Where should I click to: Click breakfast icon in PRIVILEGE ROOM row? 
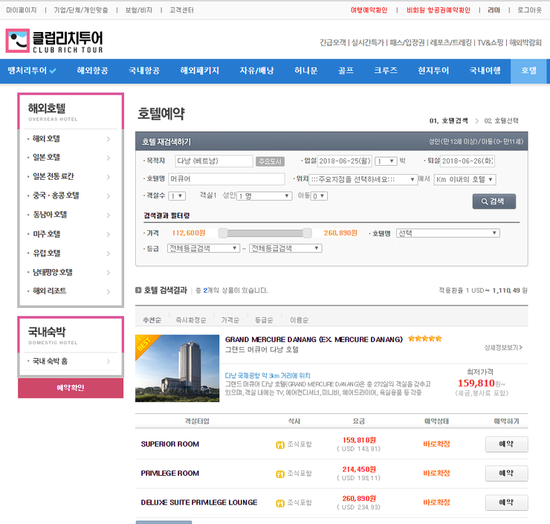pos(280,474)
